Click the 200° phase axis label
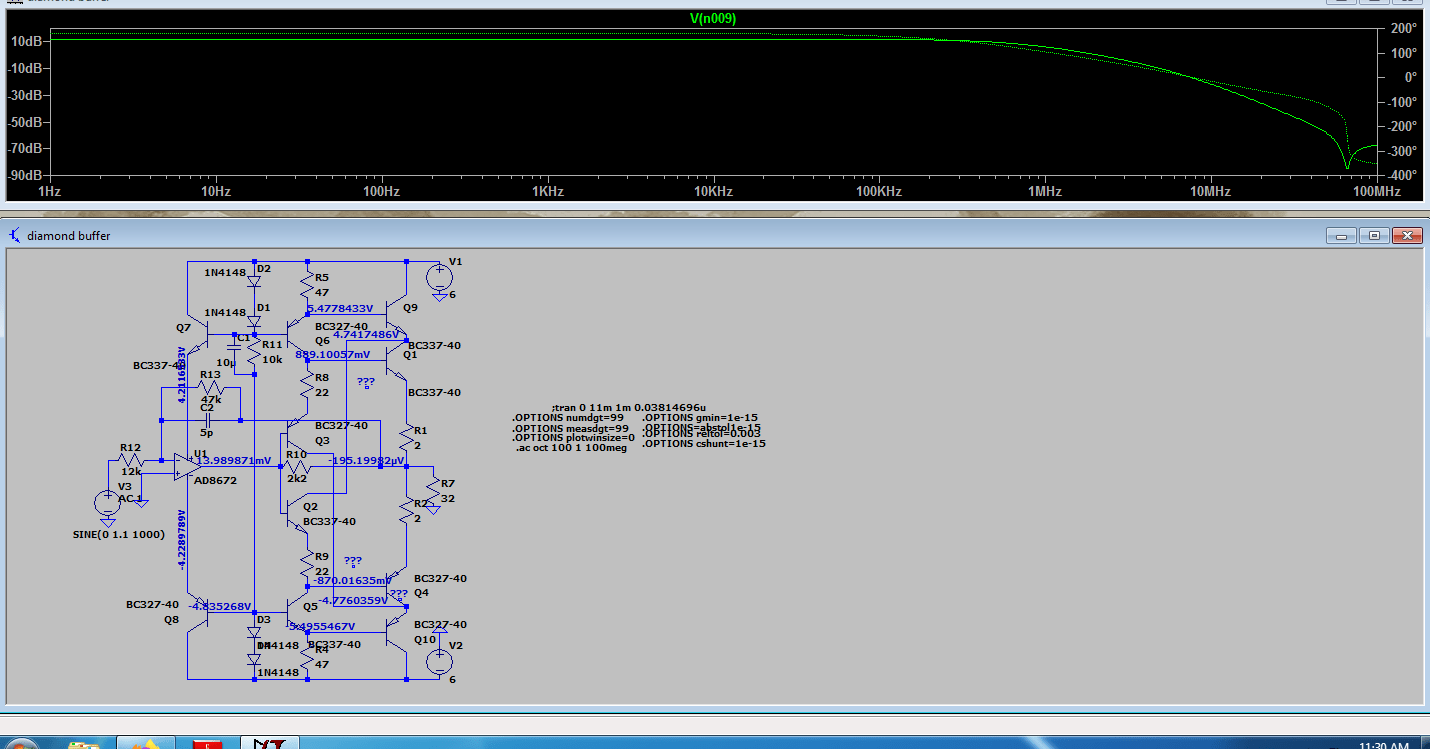This screenshot has height=749, width=1430. point(1403,28)
